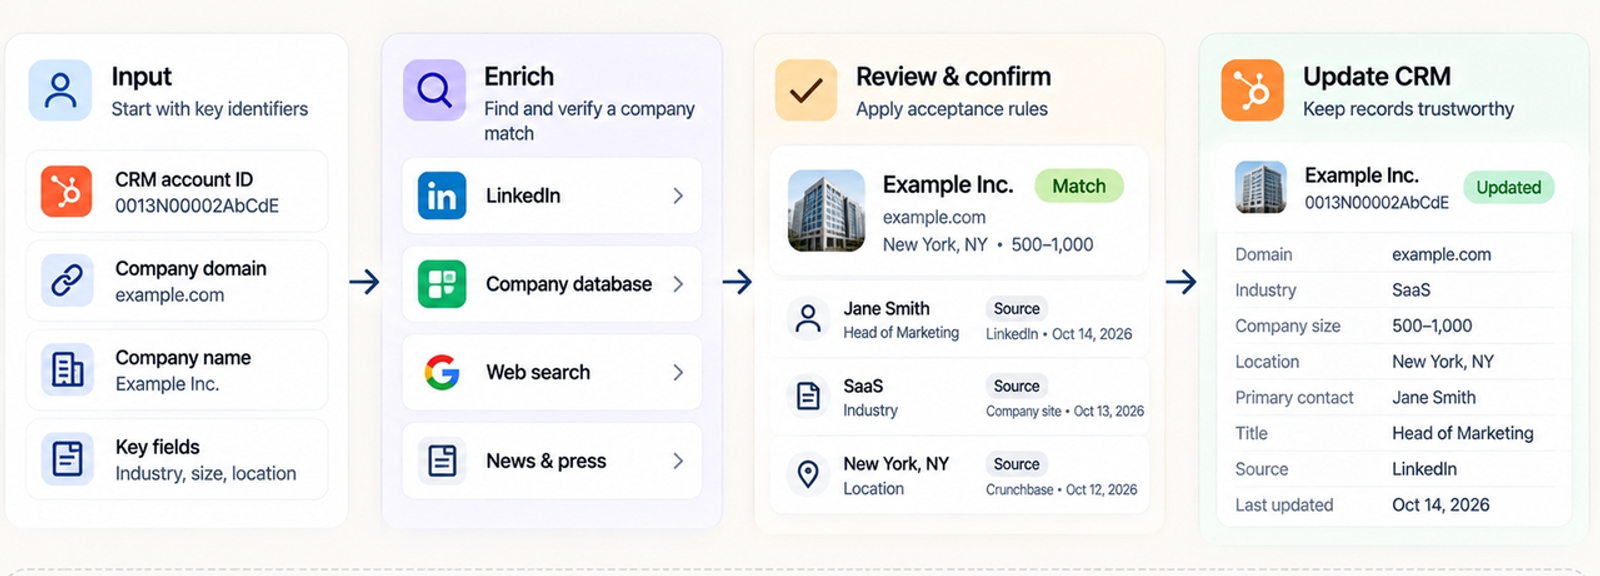Click the 'Start with key identifiers' subtitle

(210, 109)
